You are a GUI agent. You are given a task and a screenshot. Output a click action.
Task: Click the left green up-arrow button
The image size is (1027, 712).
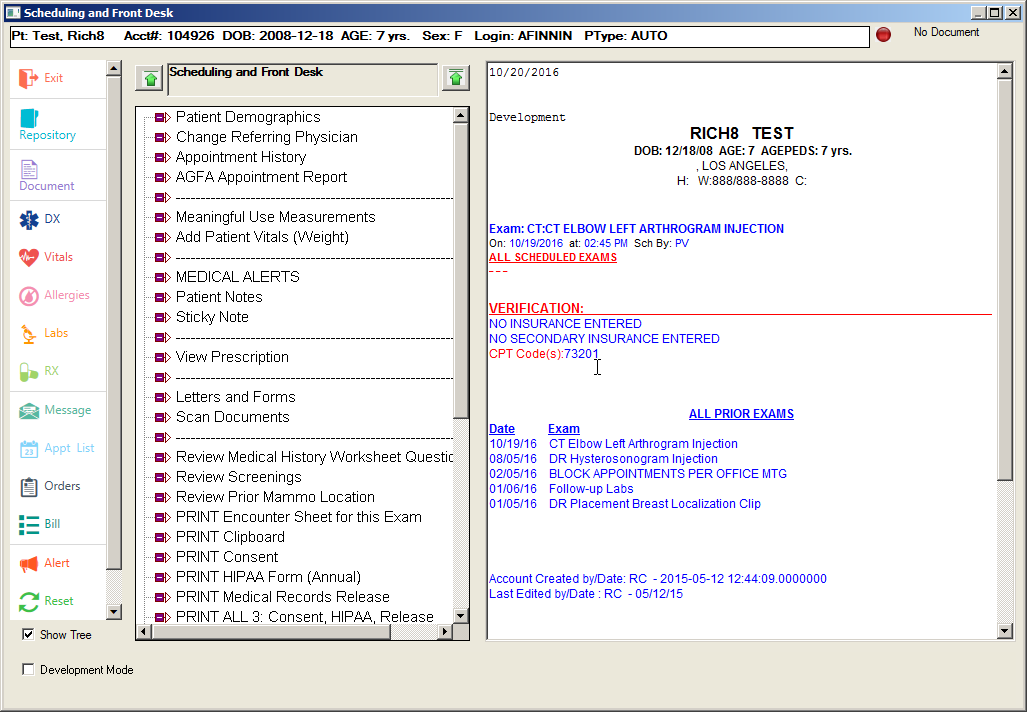[x=150, y=78]
